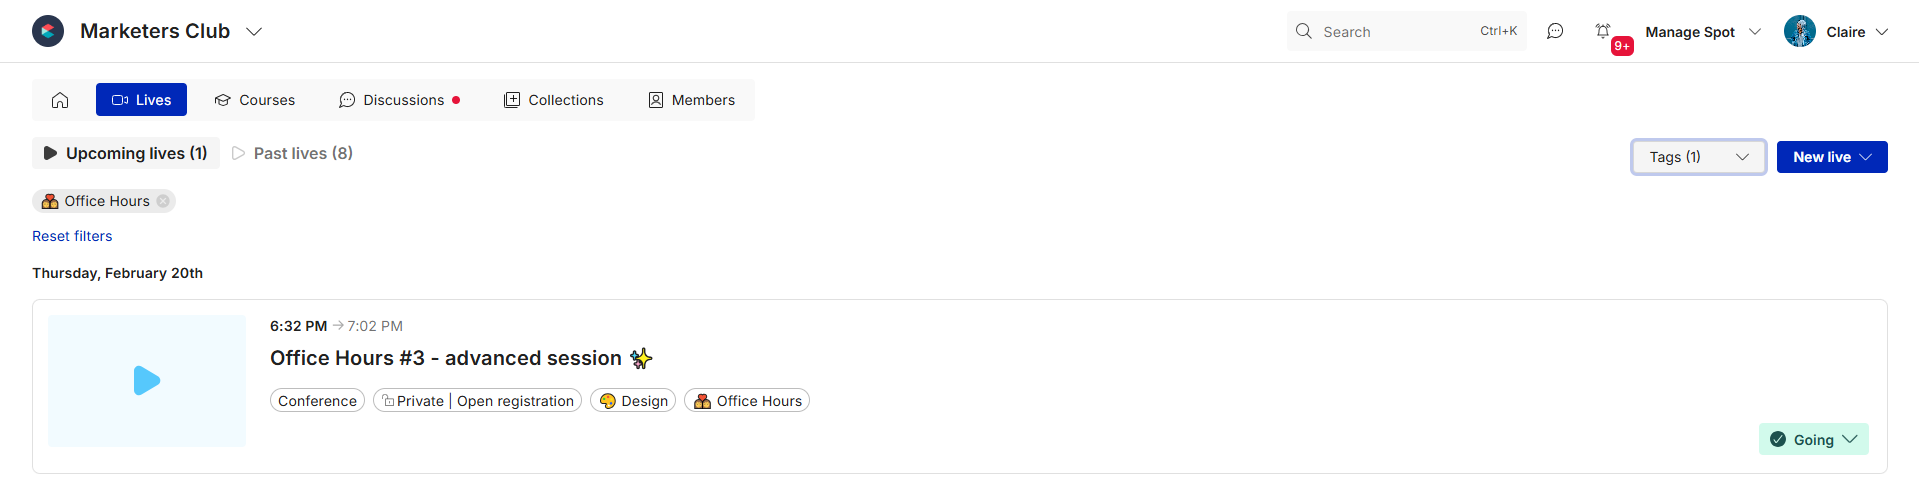Click the Private lock icon tag
This screenshot has width=1919, height=486.
click(388, 401)
